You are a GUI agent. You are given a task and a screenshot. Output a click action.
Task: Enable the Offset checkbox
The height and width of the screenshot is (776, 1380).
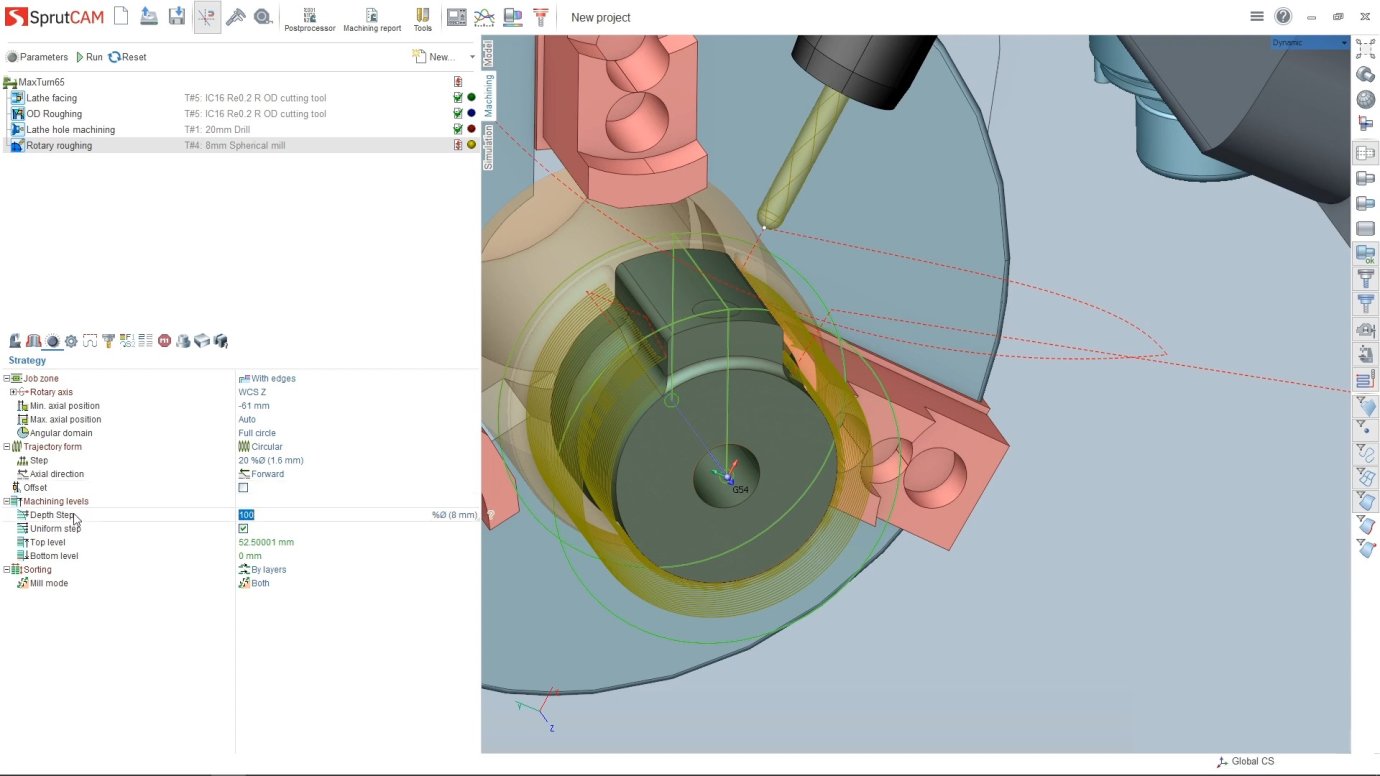[x=243, y=488]
